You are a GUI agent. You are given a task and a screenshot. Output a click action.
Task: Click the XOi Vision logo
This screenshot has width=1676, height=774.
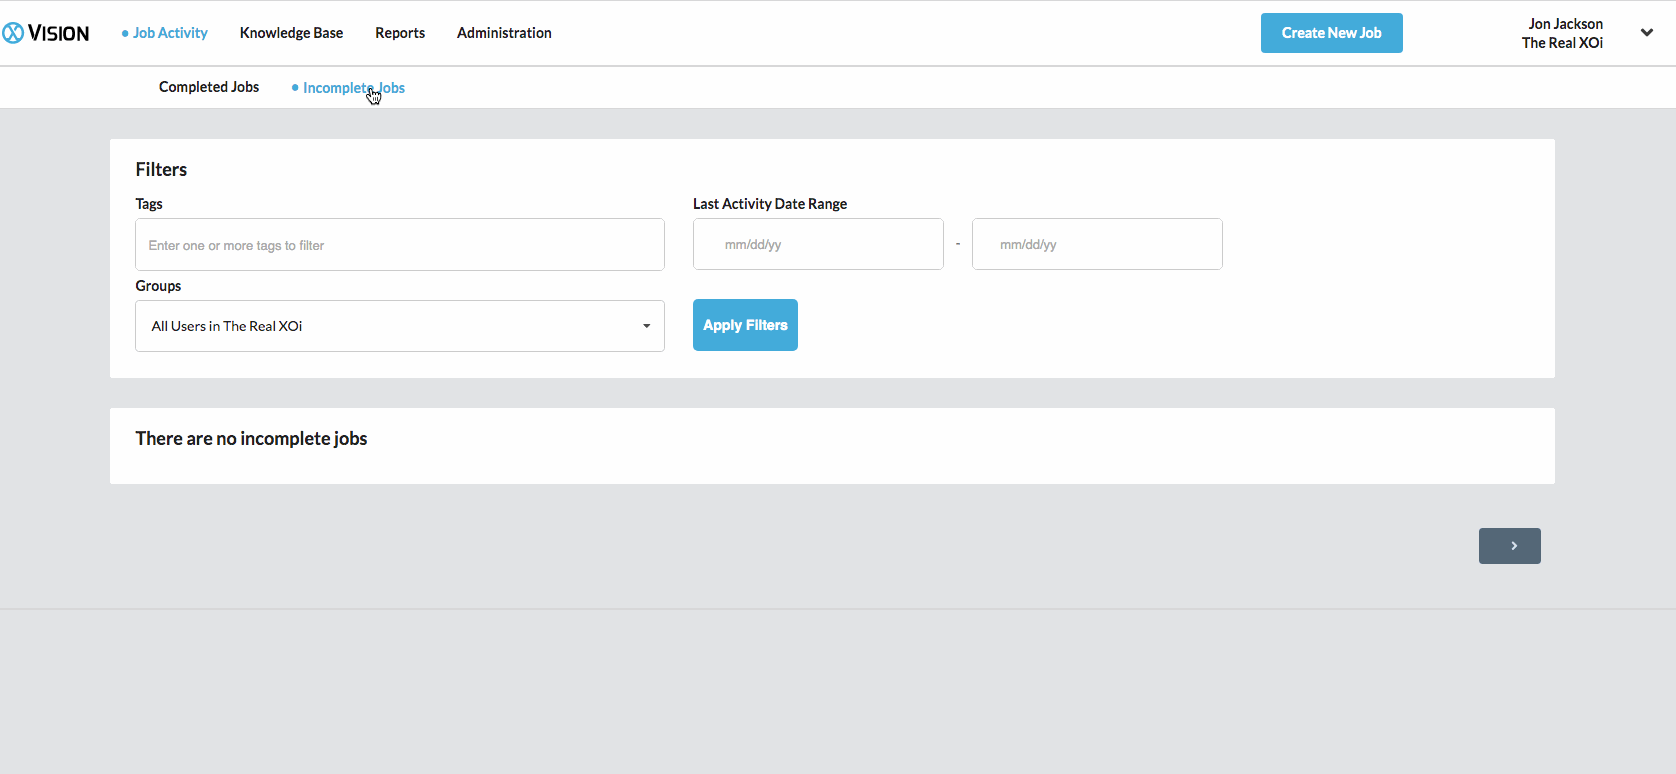46,33
